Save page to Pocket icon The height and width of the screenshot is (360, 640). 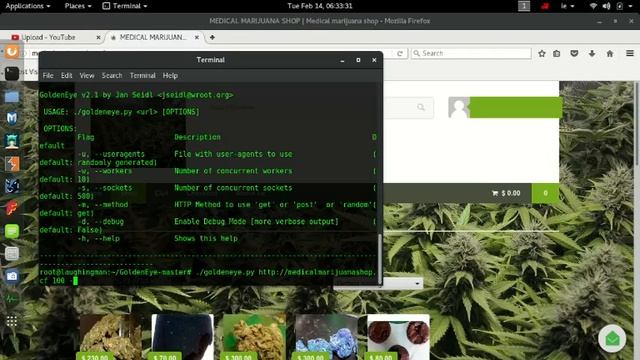pos(574,53)
